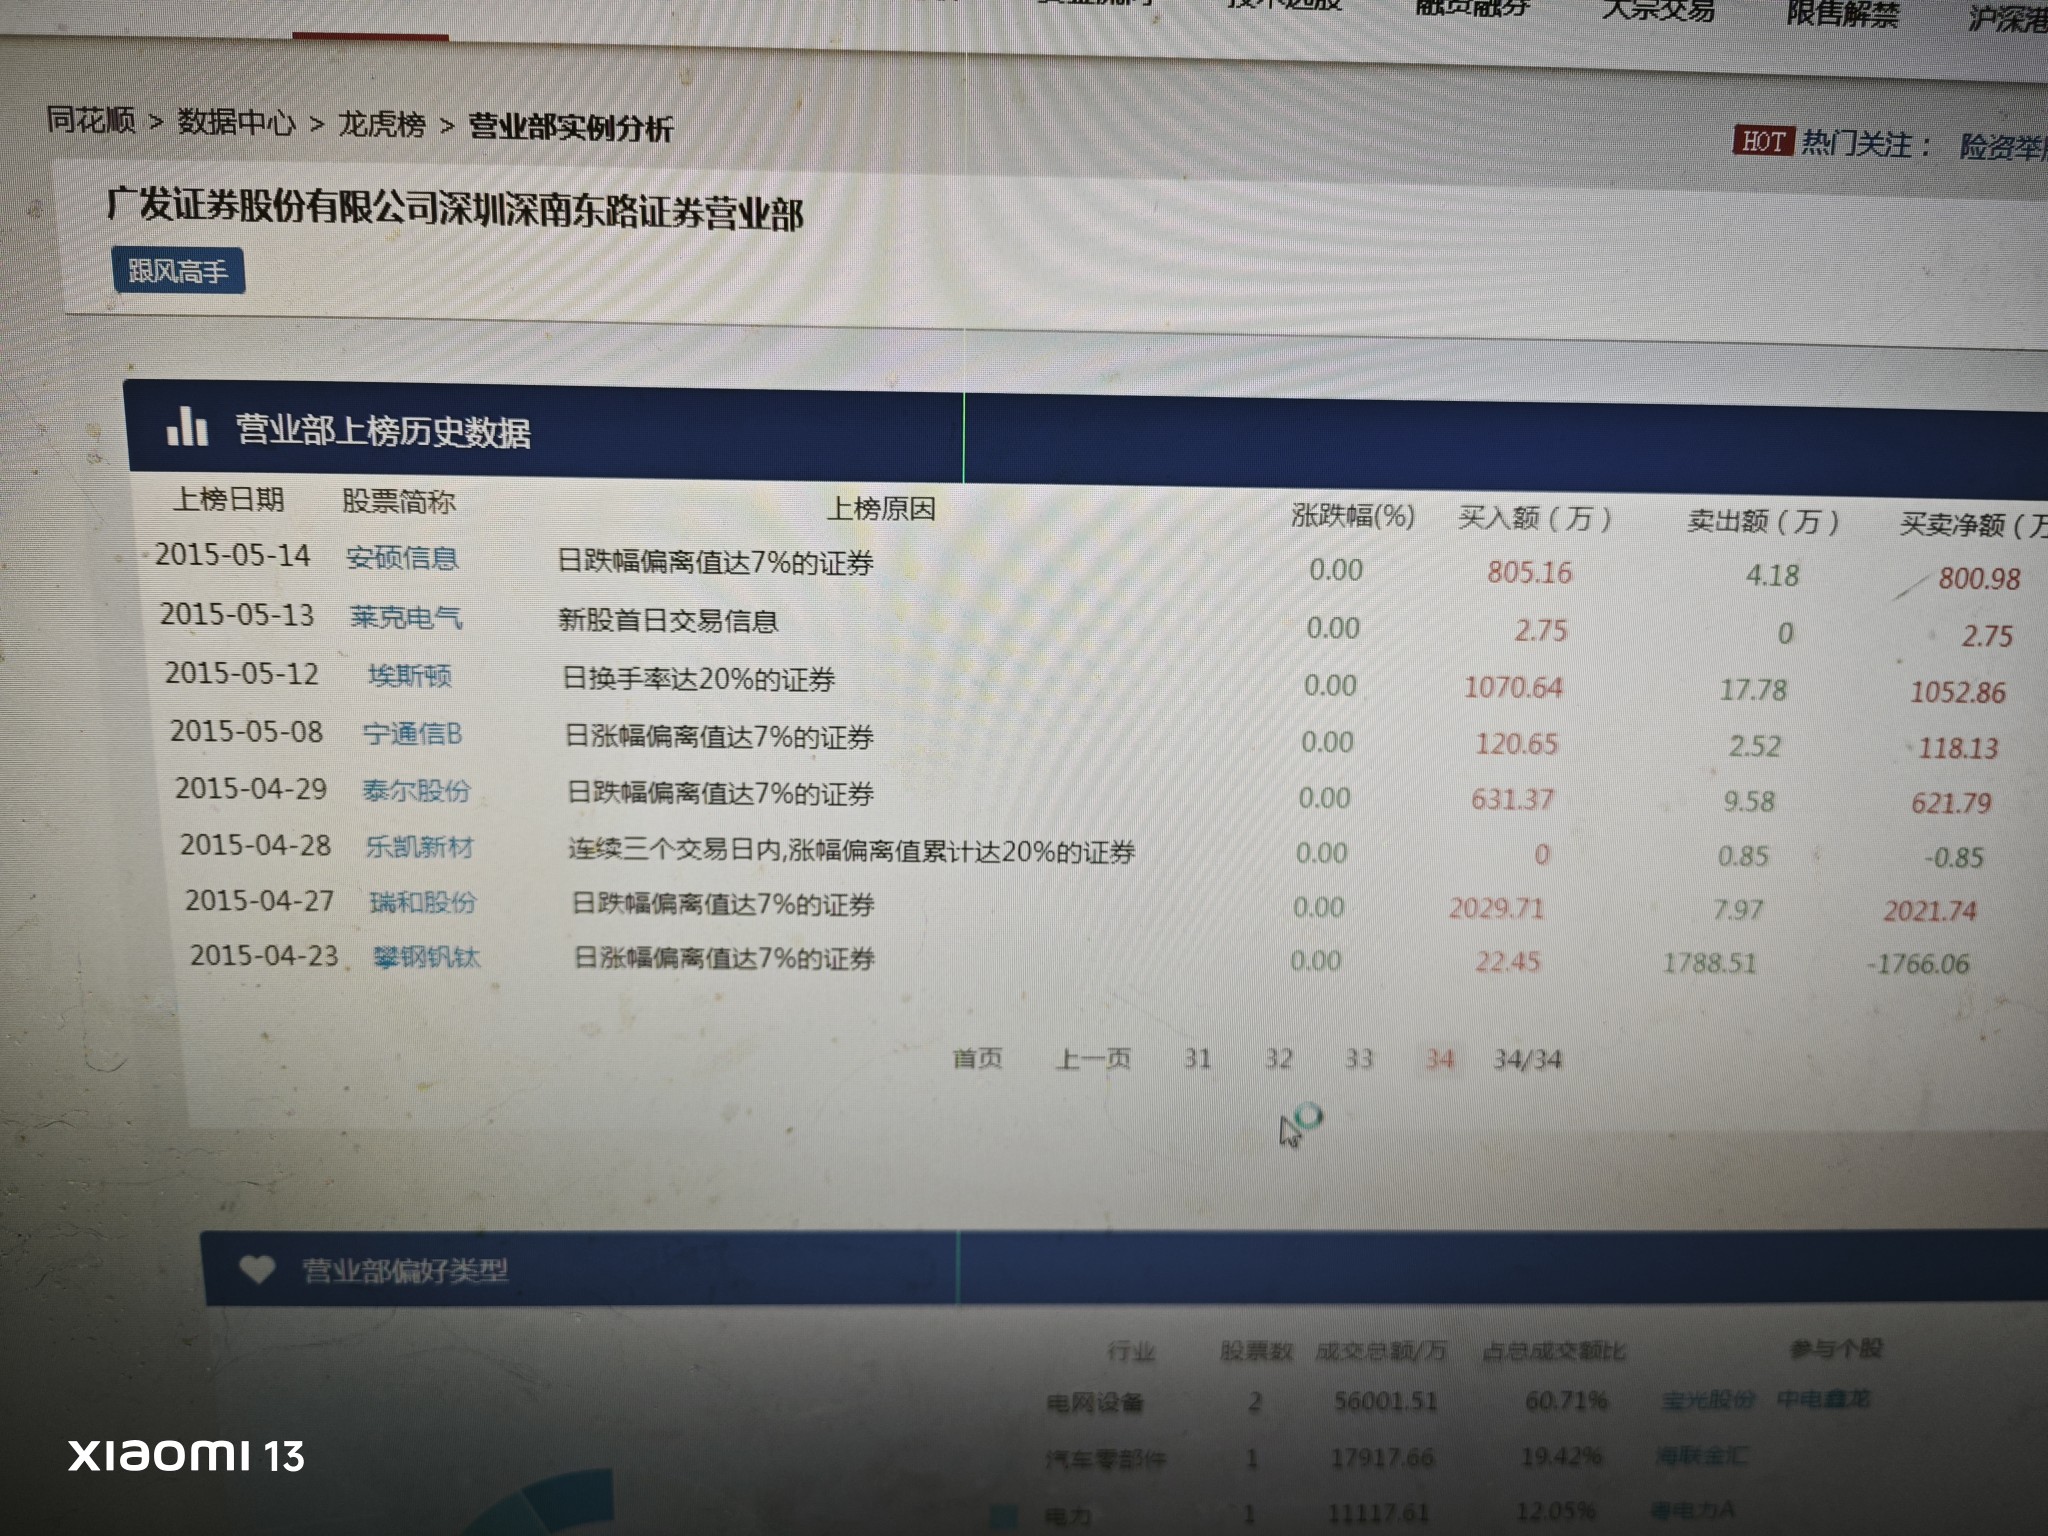Click buy amount value 1070.64
Image resolution: width=2048 pixels, height=1536 pixels.
pos(1513,688)
